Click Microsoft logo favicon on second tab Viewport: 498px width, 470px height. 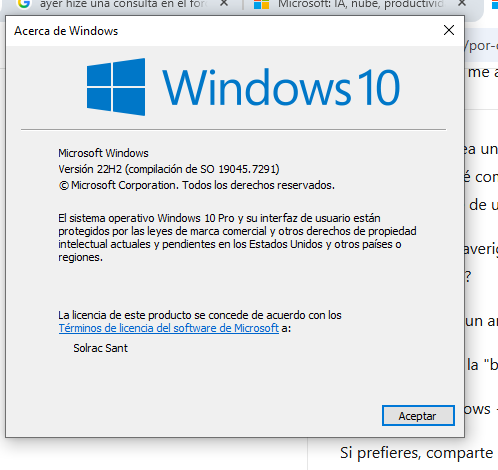click(261, 4)
